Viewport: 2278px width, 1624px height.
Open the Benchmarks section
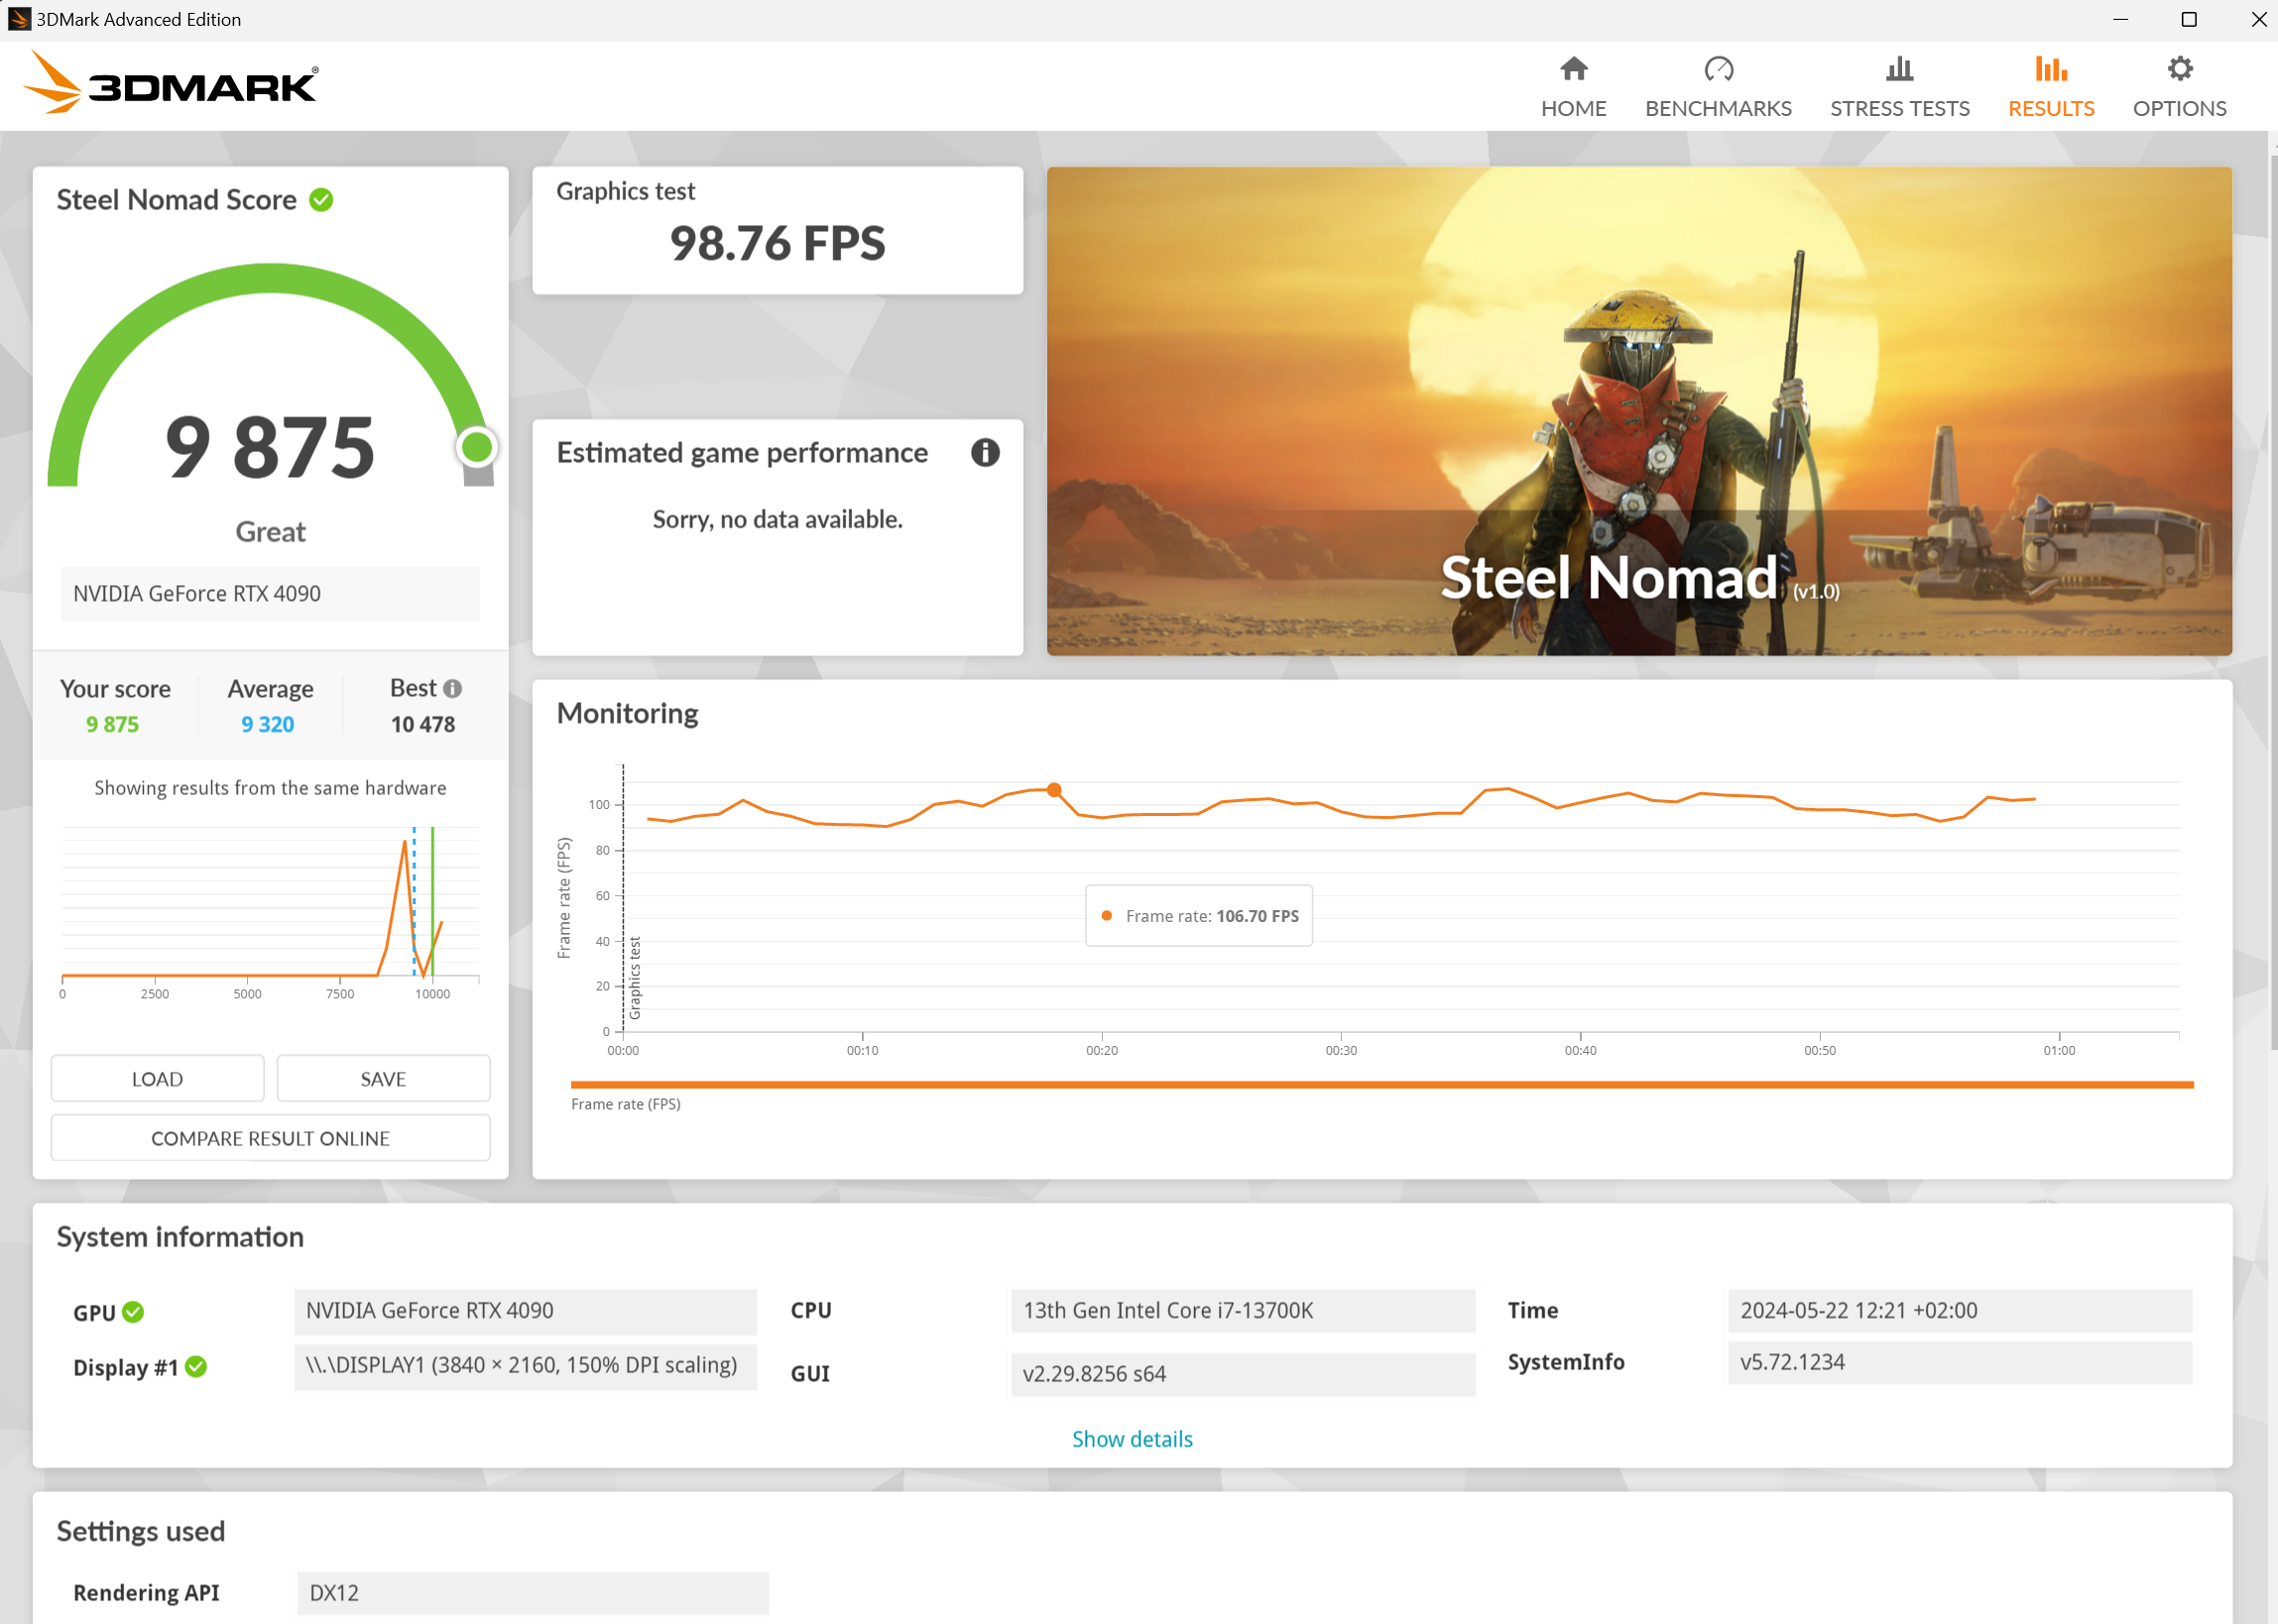1718,85
